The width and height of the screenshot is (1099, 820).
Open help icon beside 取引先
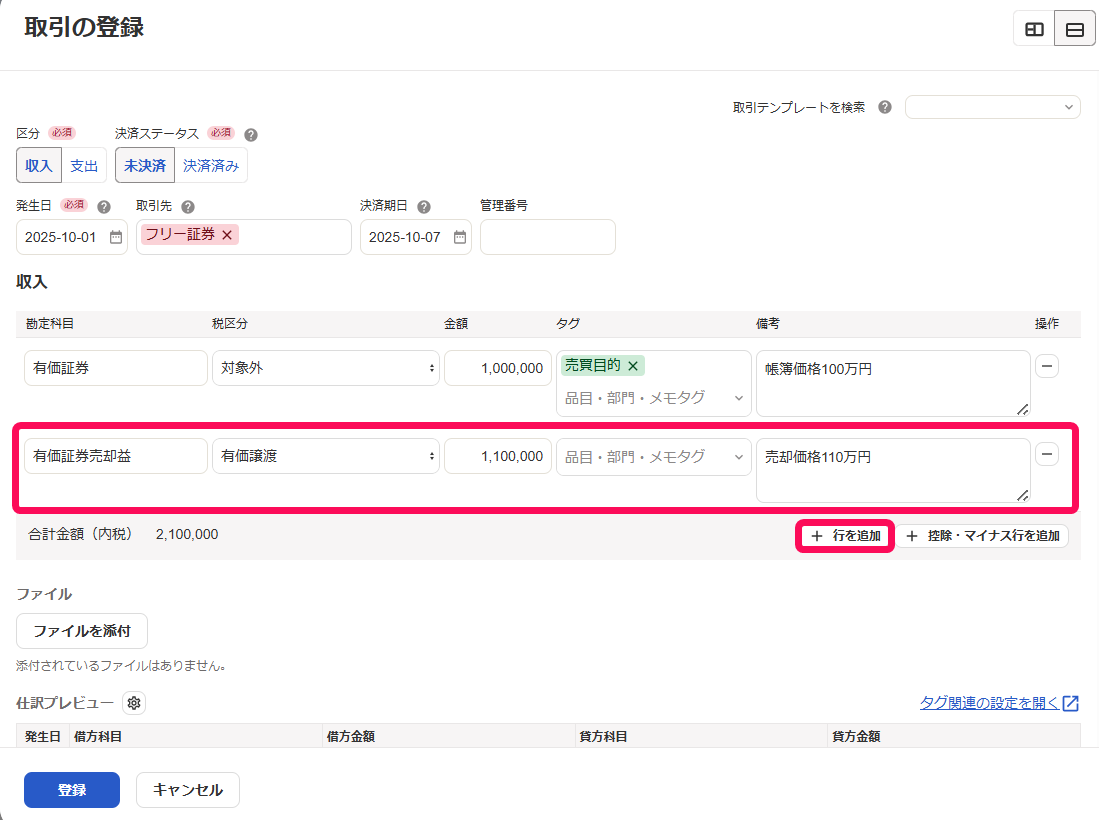click(x=188, y=207)
